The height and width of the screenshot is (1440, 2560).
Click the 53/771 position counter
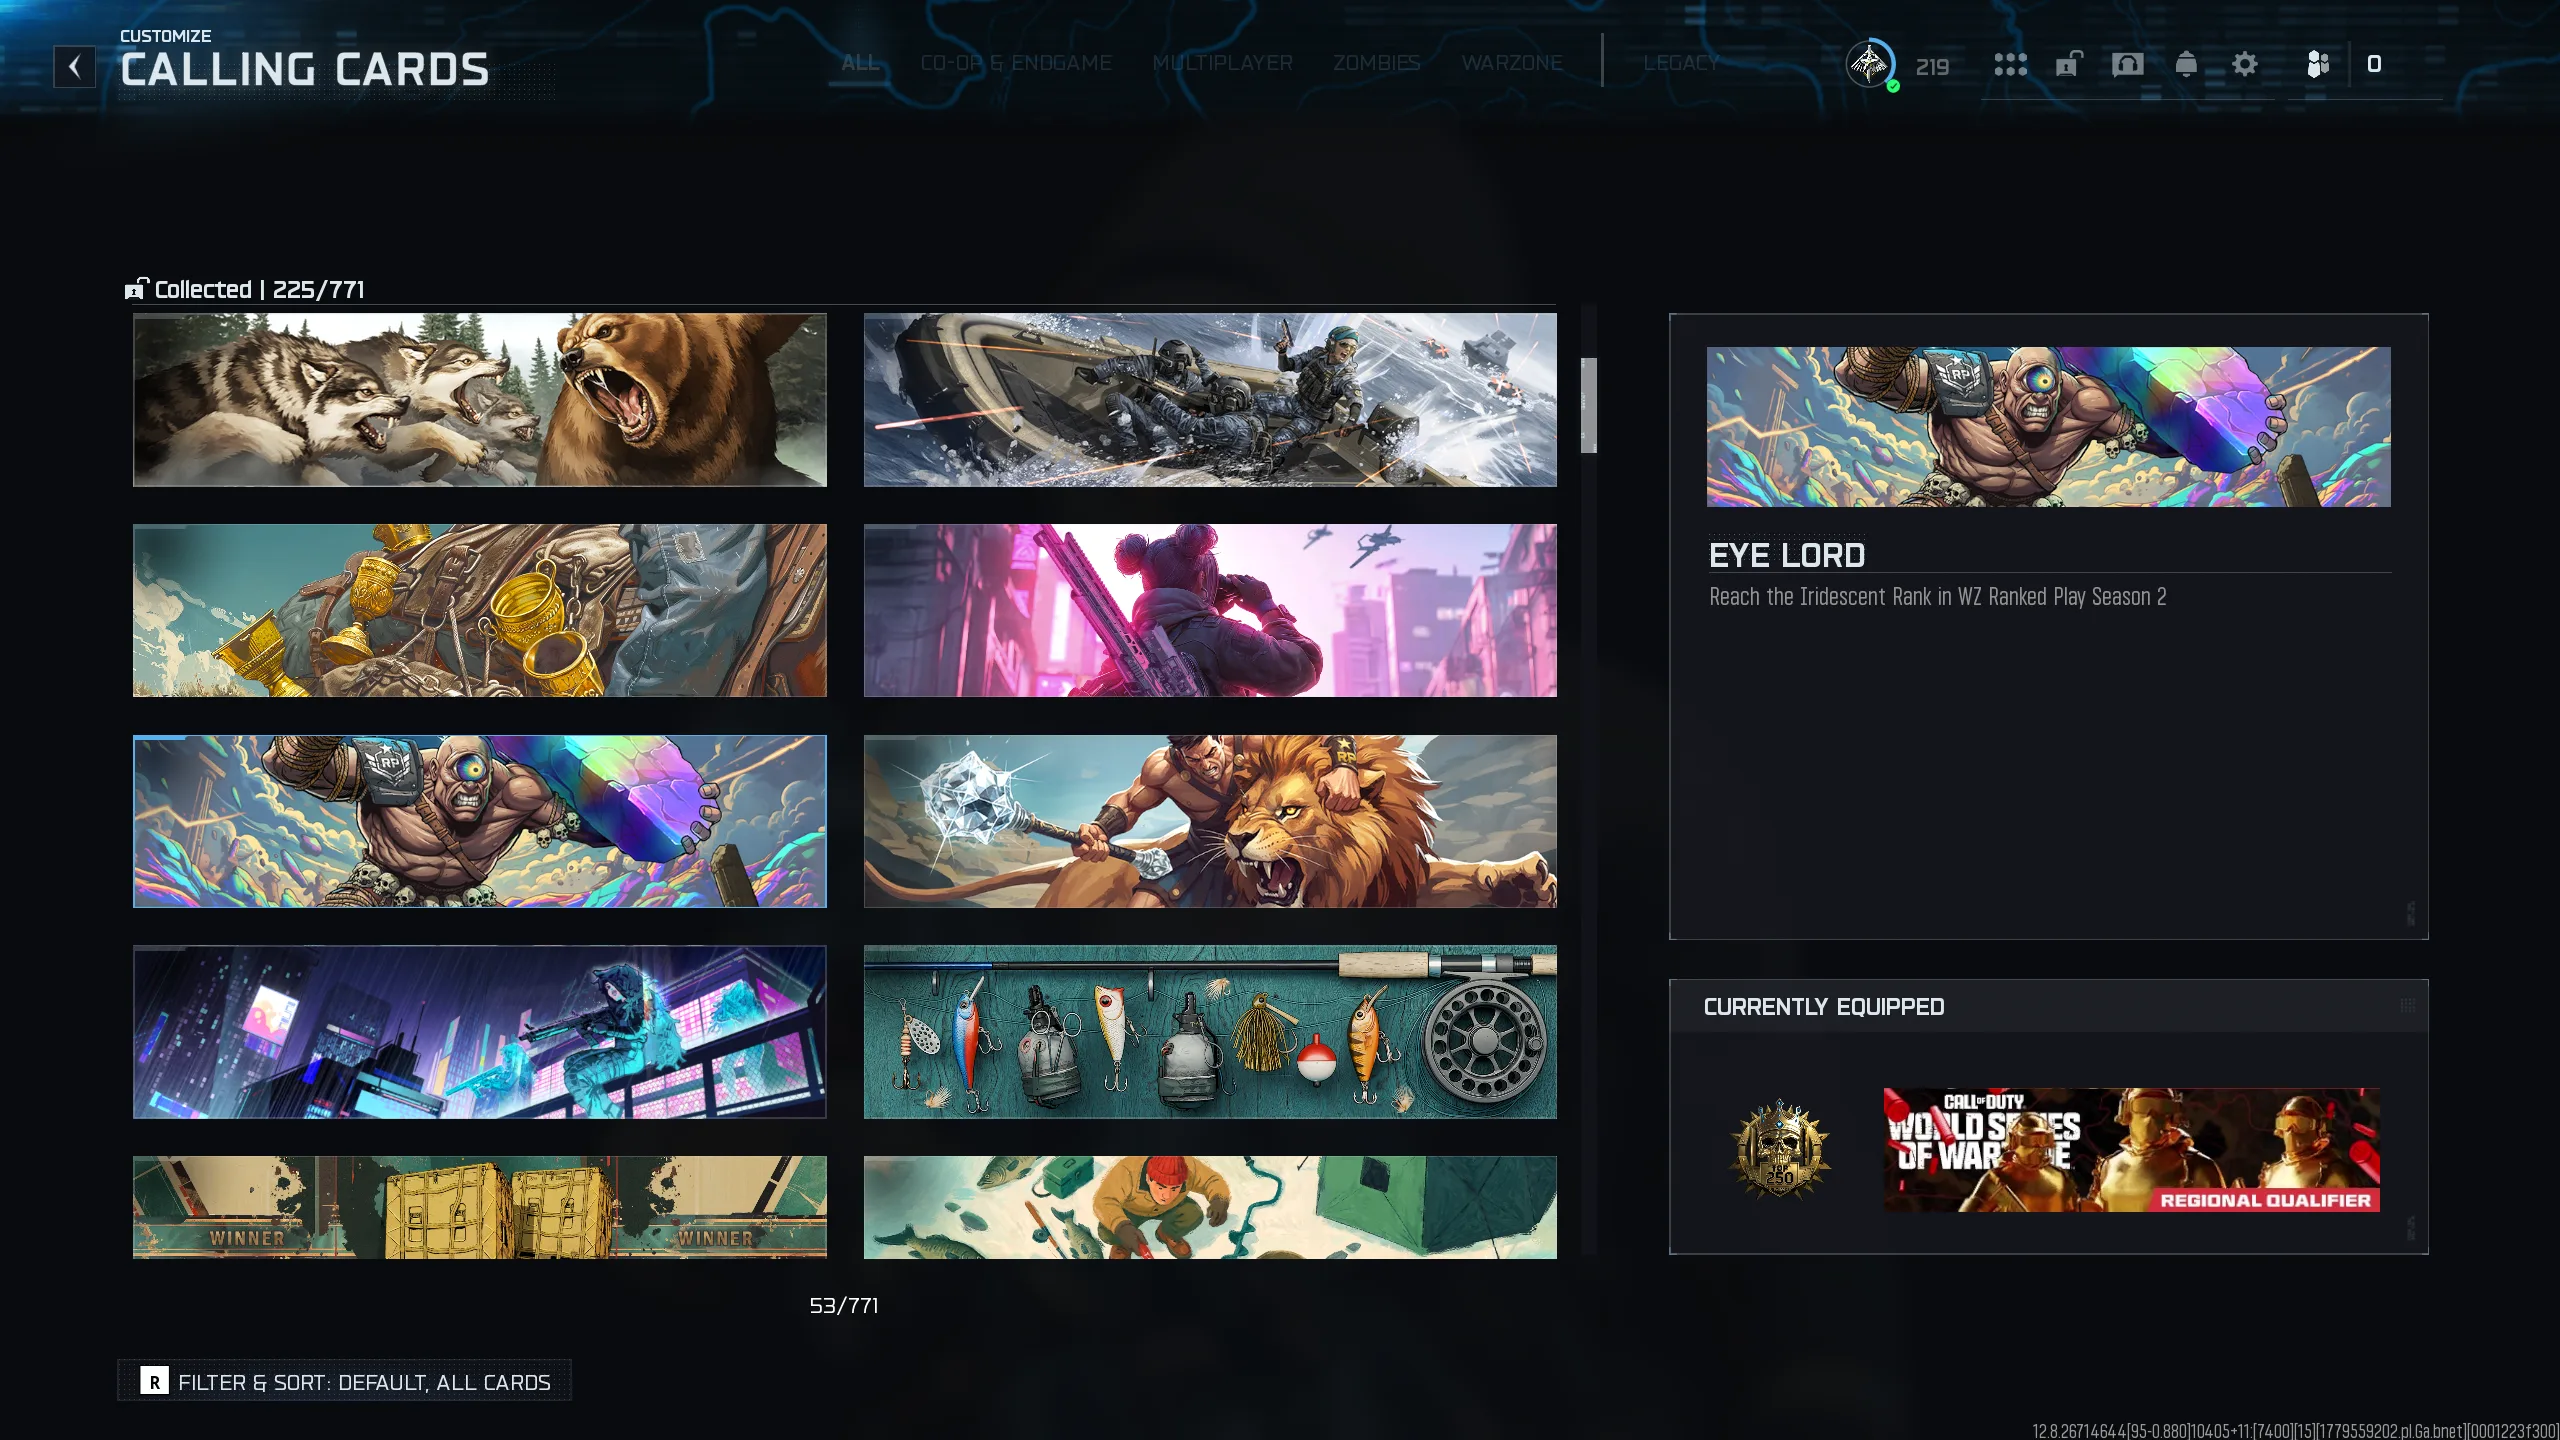pos(844,1306)
